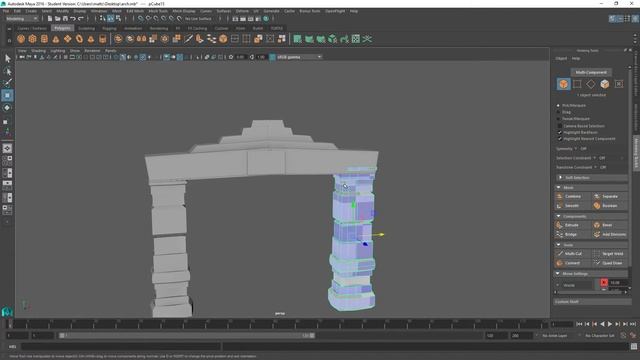Create a polygon sphere from the shelf
640x360 pixels.
[21, 39]
